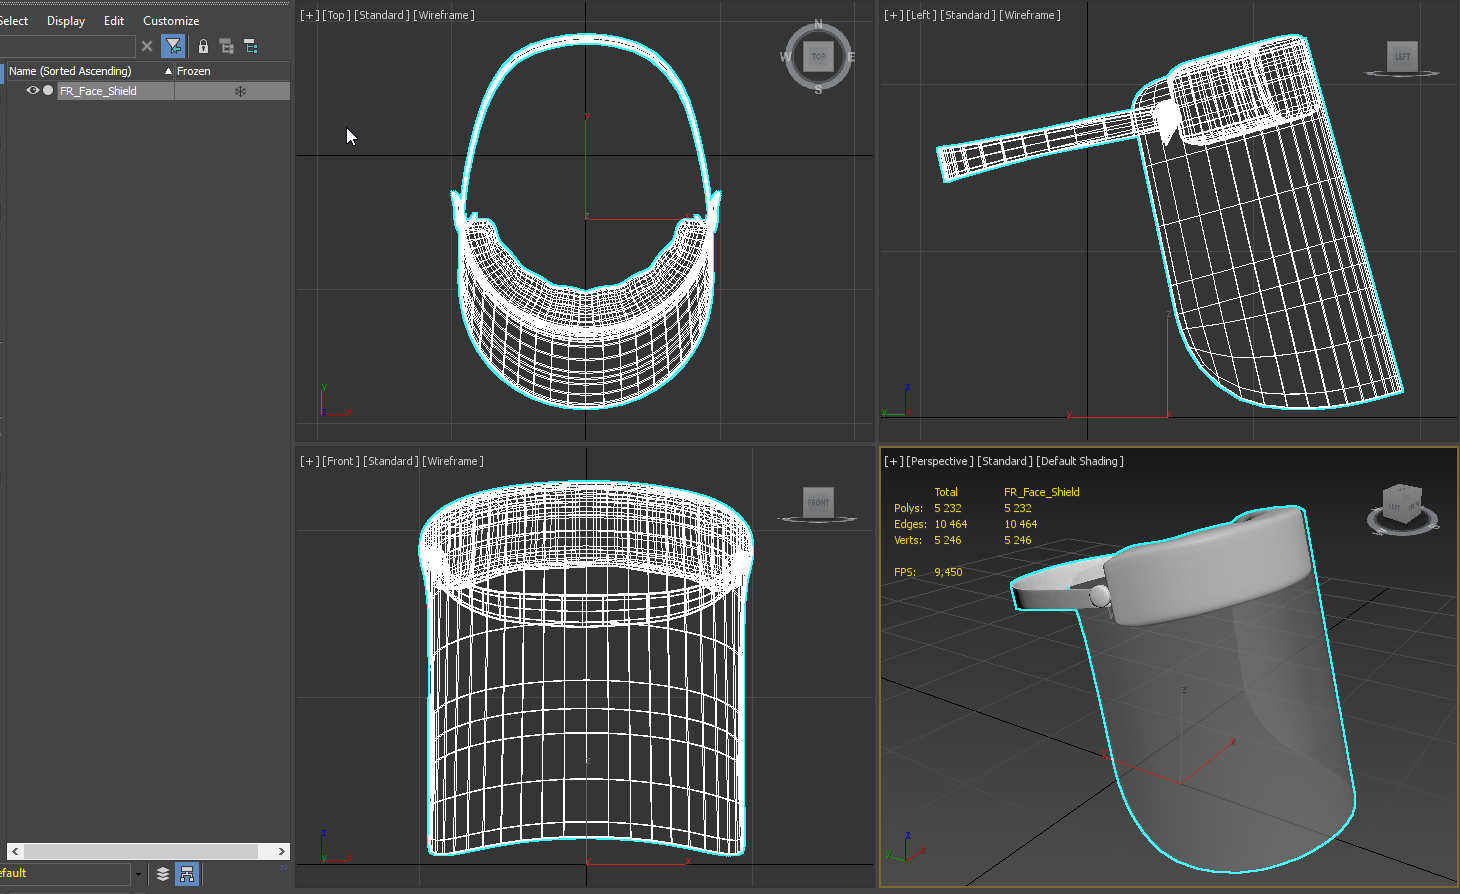Enable the selection filter icon in Scene Explorer

(x=173, y=46)
